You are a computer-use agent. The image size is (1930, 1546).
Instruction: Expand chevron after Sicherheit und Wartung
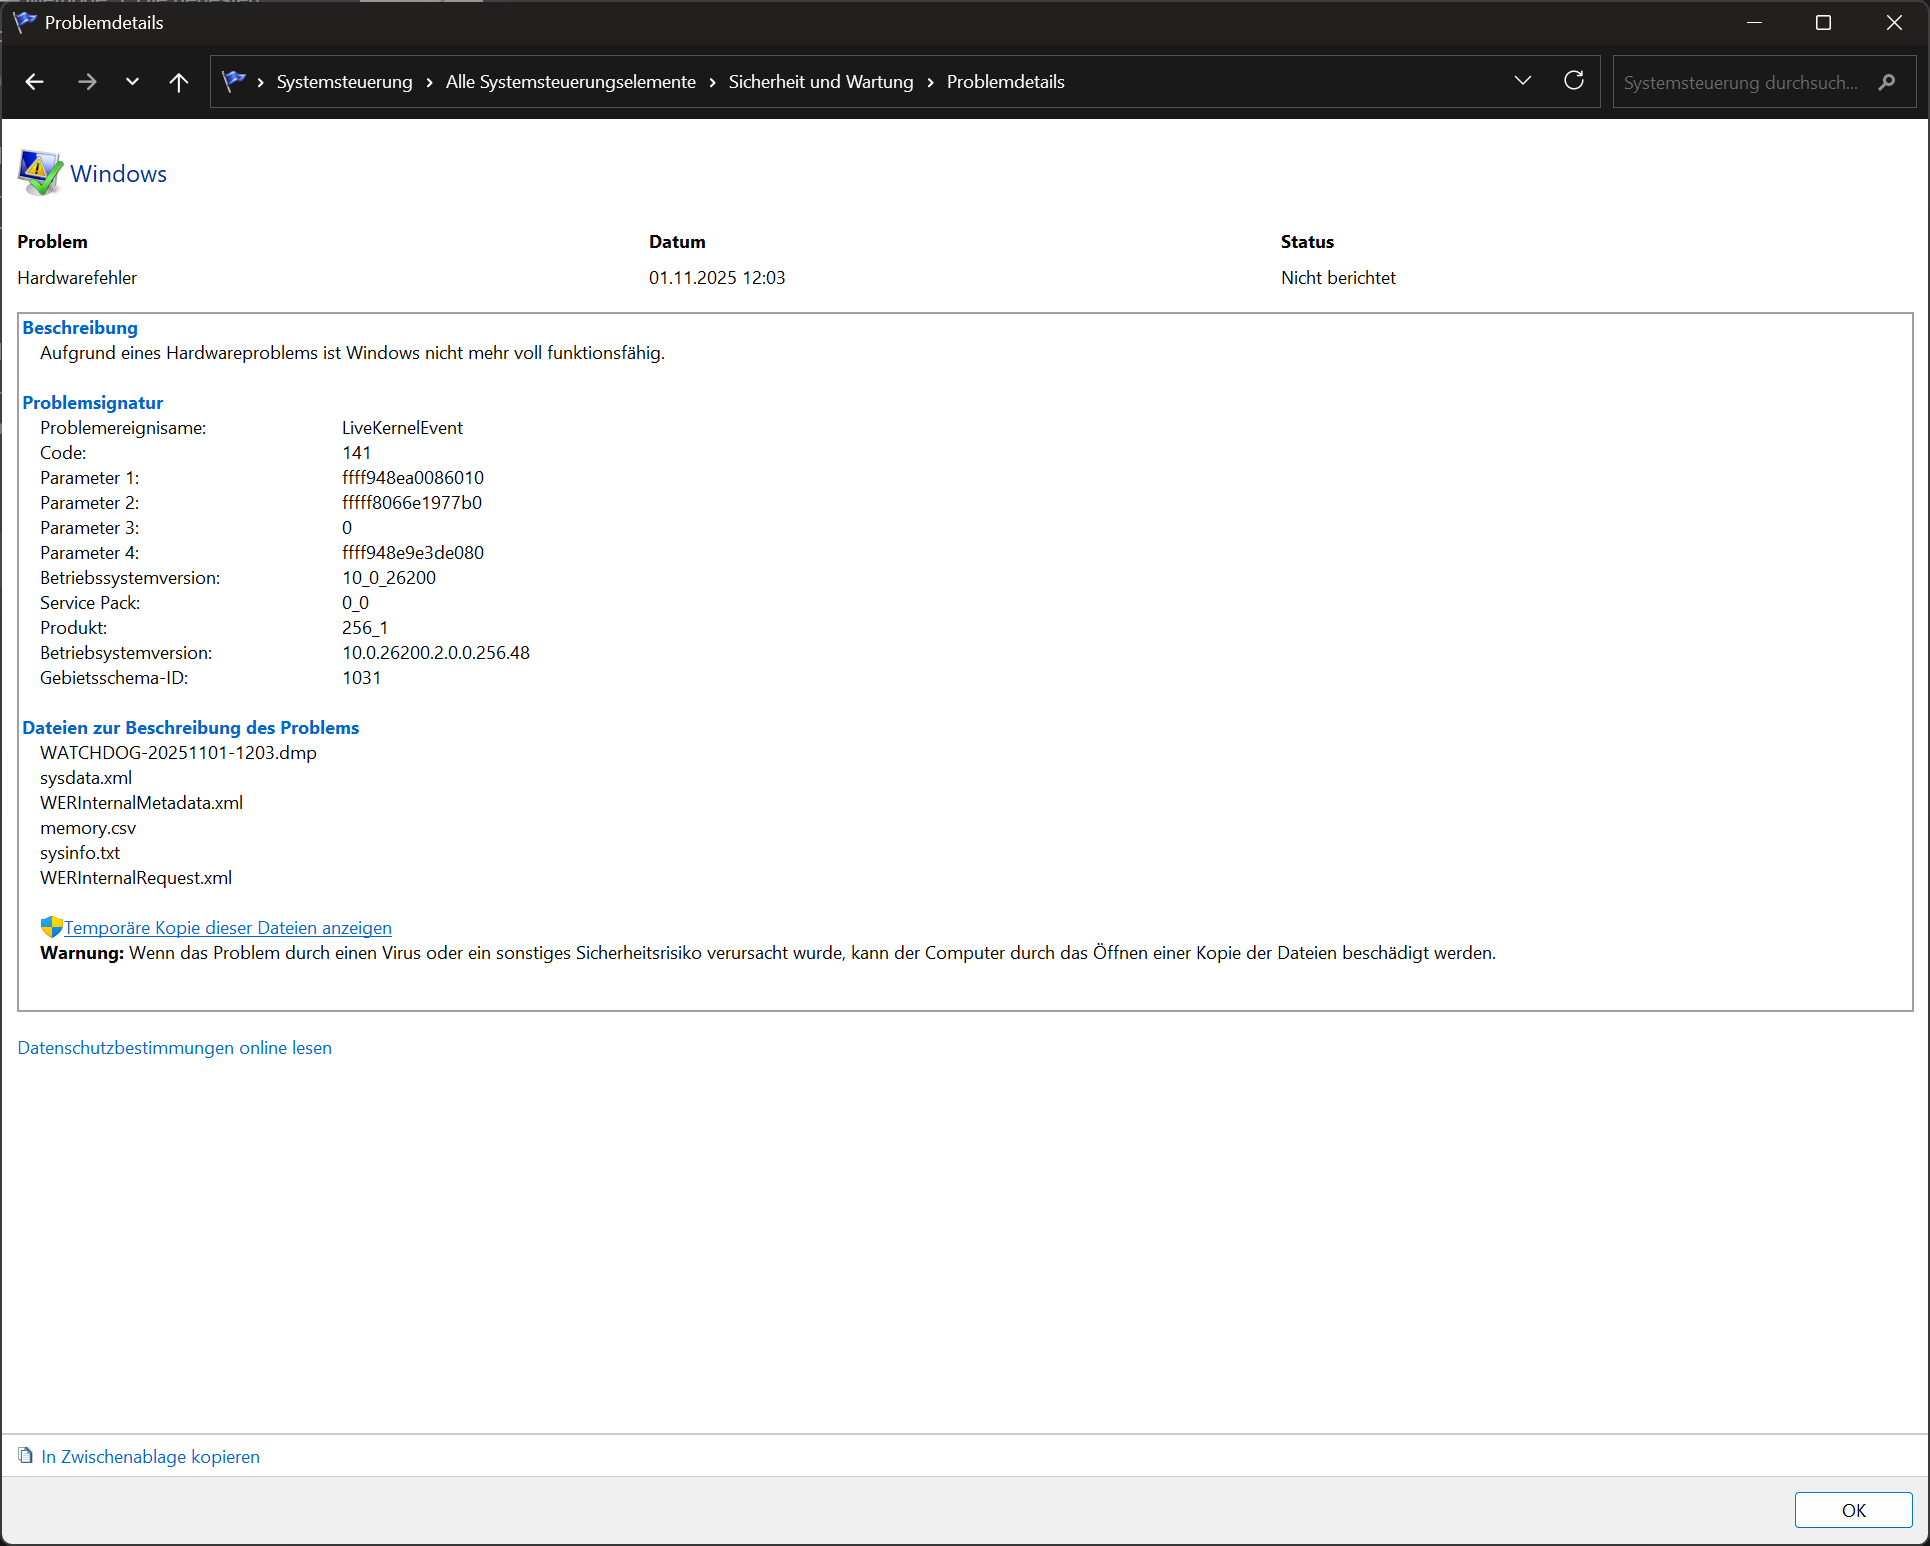(x=930, y=82)
